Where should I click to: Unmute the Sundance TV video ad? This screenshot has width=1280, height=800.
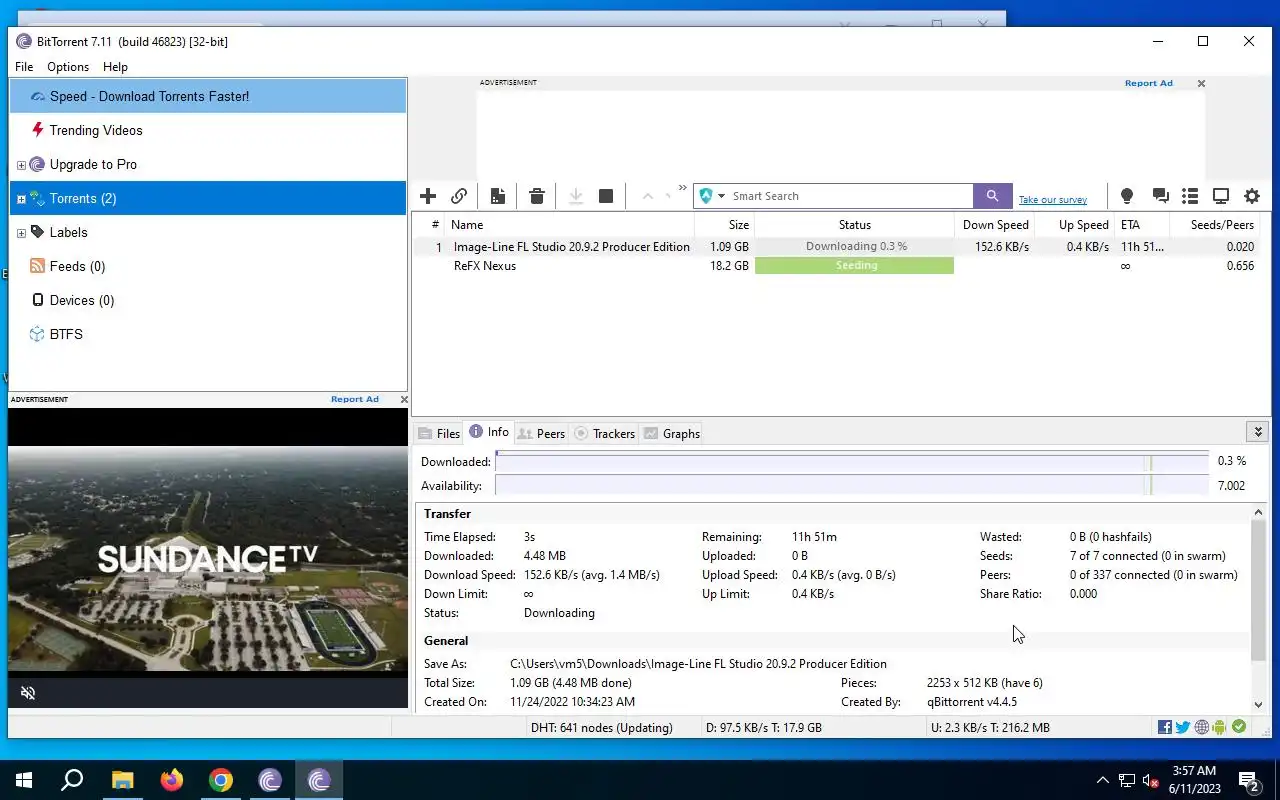pyautogui.click(x=28, y=693)
